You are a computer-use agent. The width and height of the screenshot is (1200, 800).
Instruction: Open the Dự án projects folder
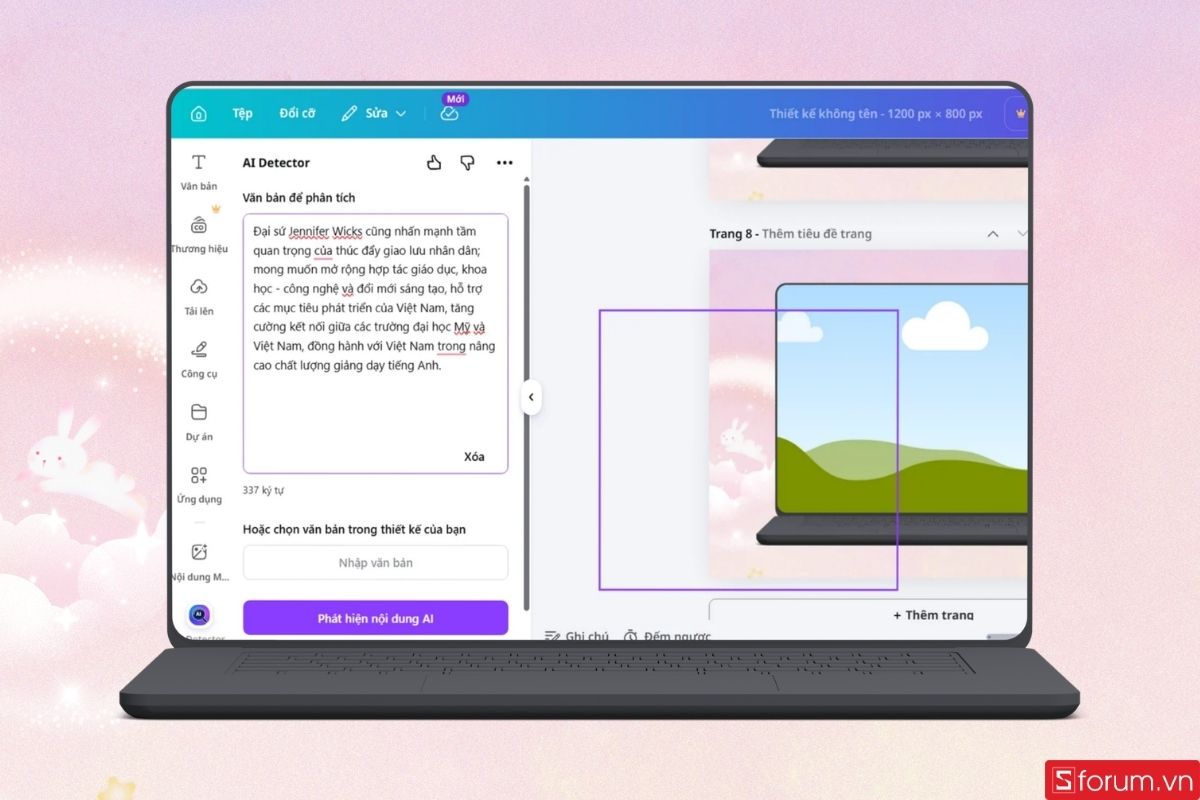(x=199, y=422)
